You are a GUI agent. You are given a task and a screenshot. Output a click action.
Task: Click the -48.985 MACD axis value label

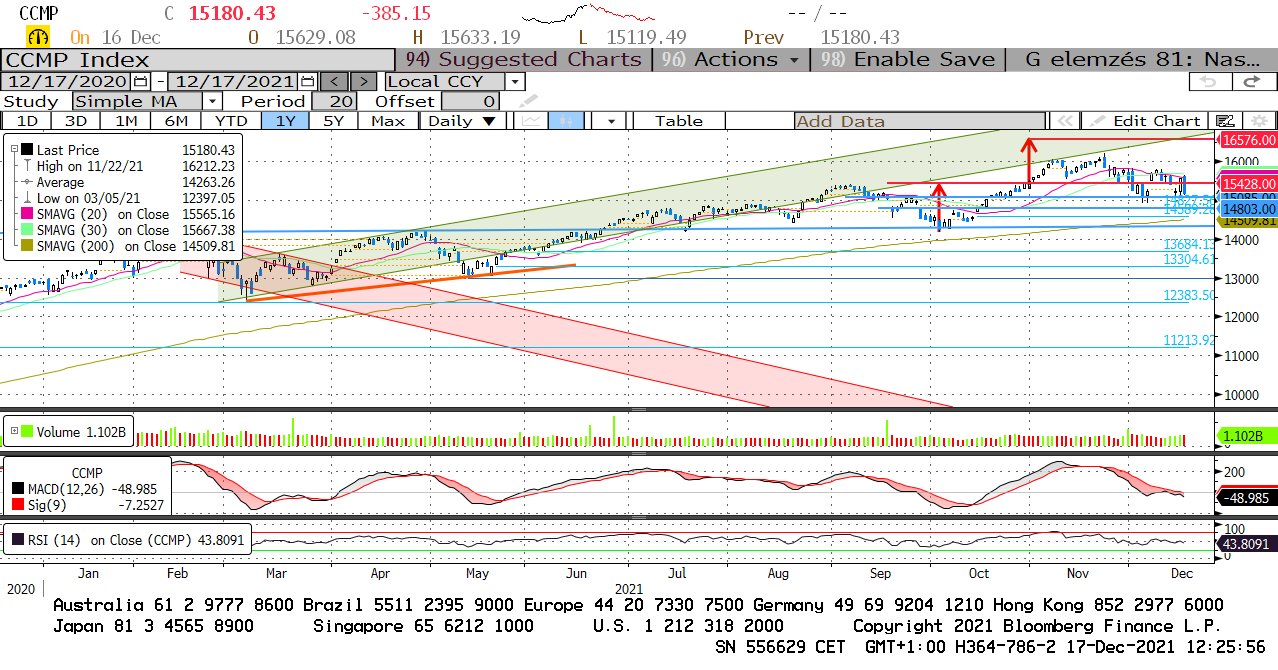(x=1249, y=497)
